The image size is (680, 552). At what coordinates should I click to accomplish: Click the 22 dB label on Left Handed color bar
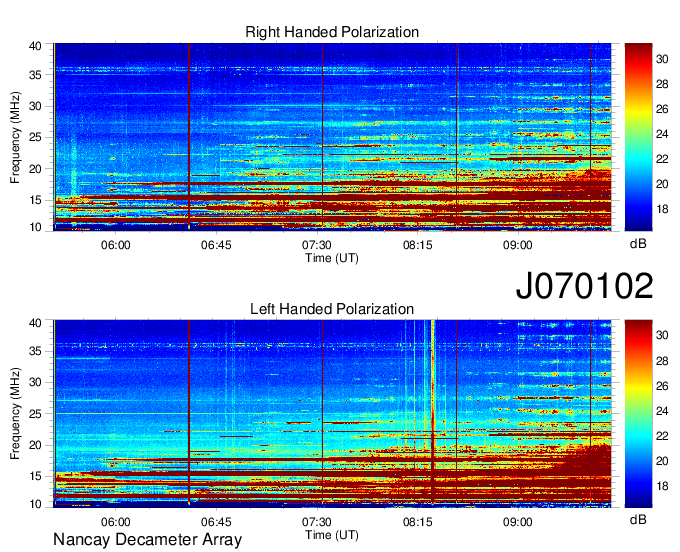(x=662, y=436)
